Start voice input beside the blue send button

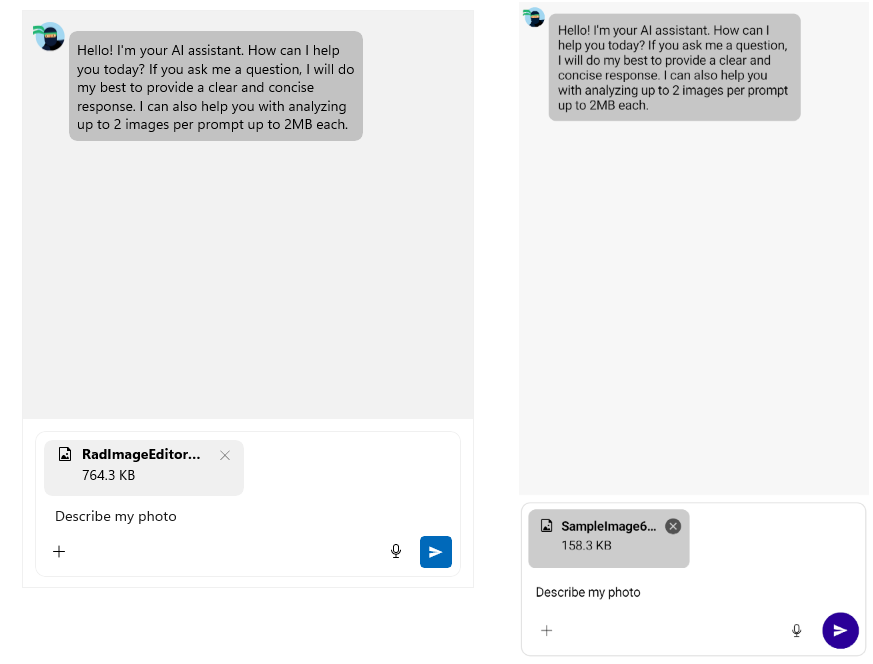click(x=396, y=551)
